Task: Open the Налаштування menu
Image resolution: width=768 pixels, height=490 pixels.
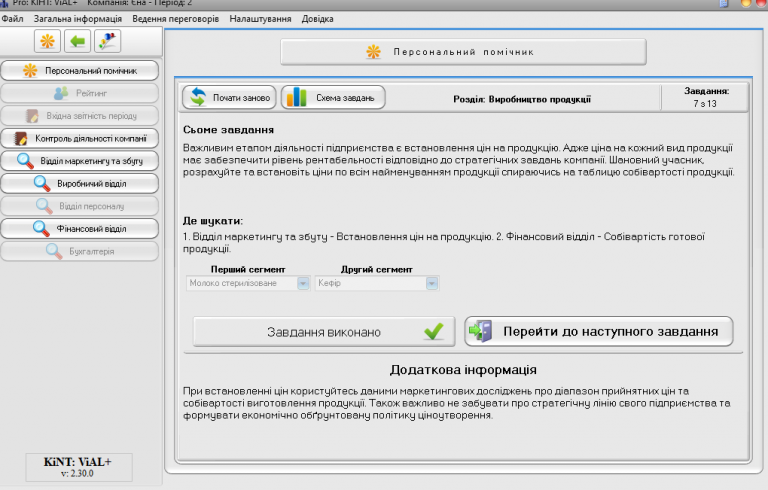Action: tap(260, 19)
